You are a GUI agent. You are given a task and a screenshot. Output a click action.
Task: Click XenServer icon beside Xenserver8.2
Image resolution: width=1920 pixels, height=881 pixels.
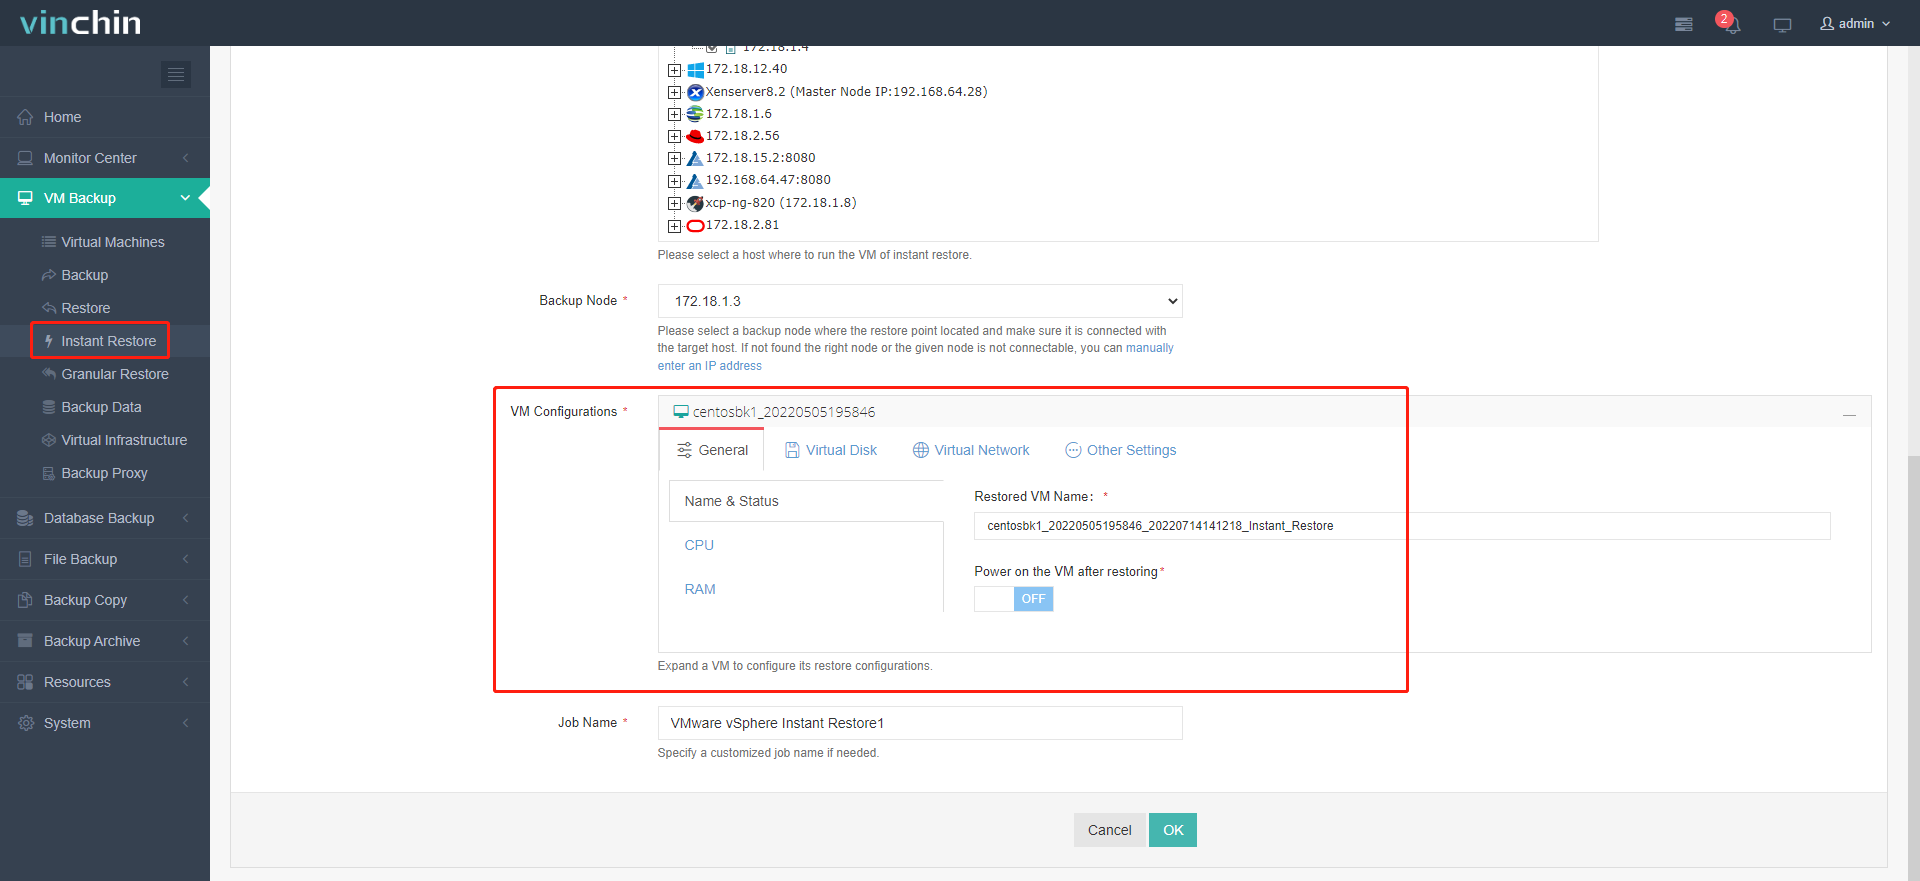pyautogui.click(x=695, y=92)
